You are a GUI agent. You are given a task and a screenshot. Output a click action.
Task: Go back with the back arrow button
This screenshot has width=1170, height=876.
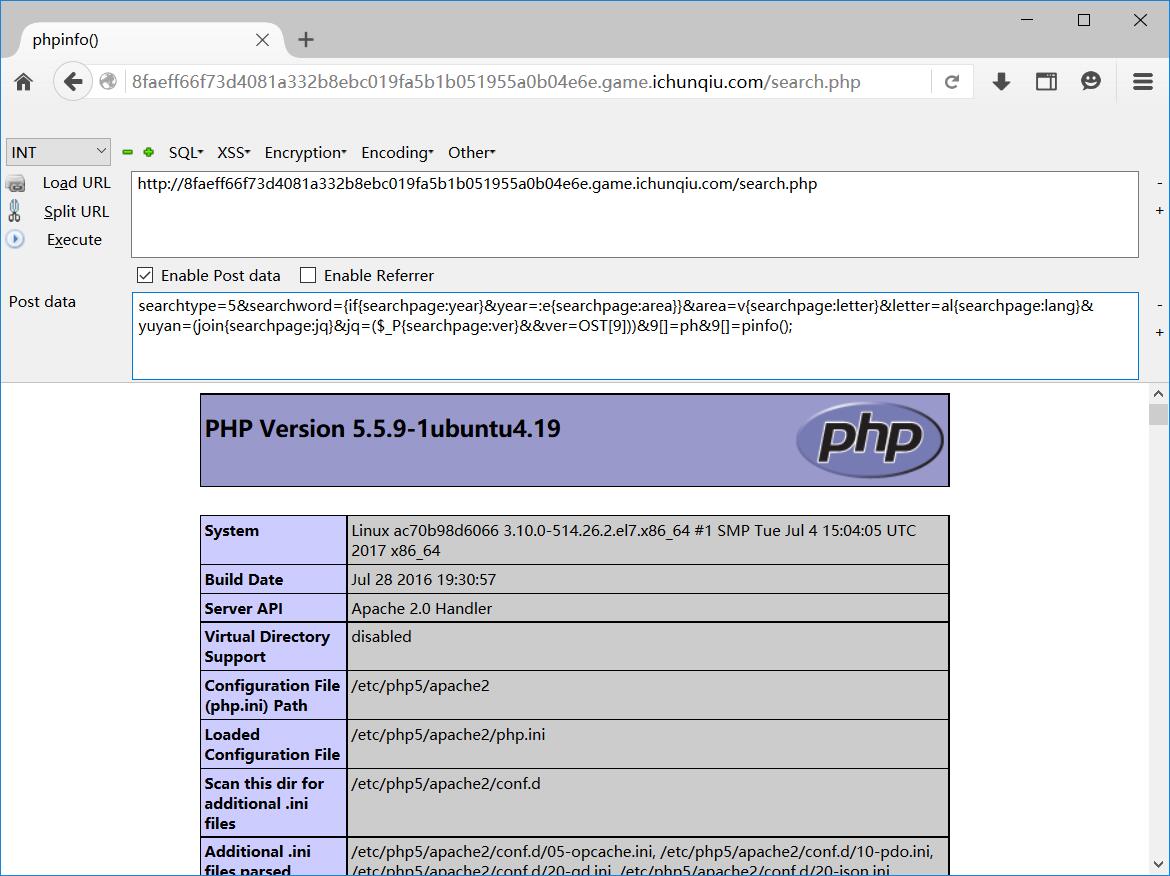(72, 82)
